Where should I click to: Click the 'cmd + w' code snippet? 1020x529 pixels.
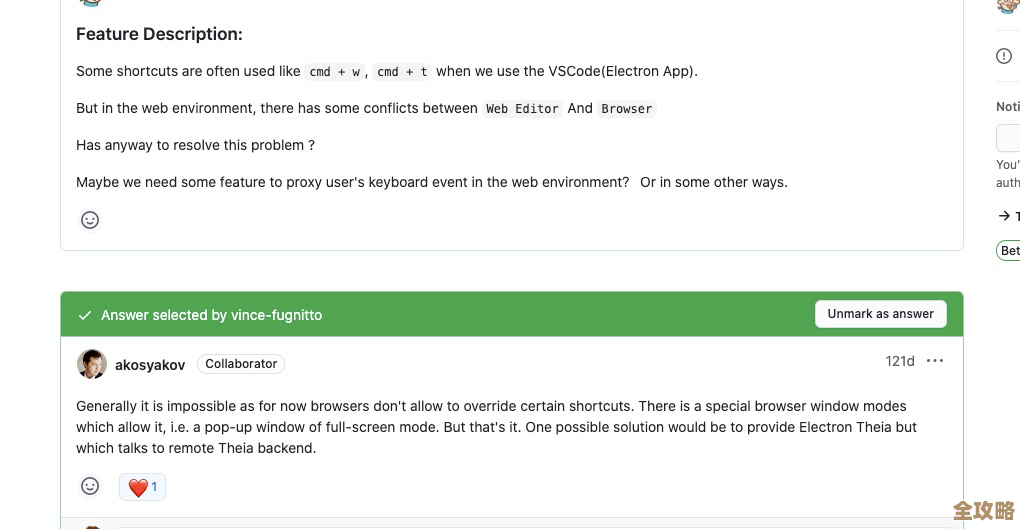[334, 72]
